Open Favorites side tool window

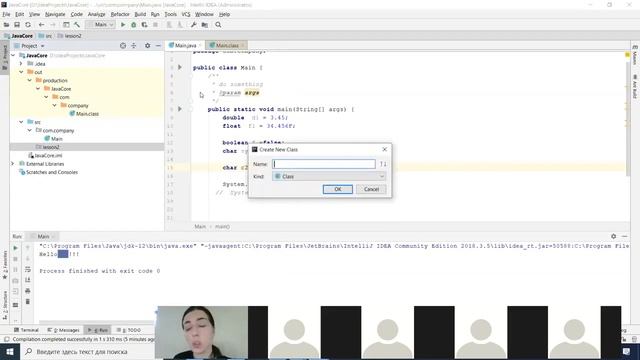(x=5, y=265)
